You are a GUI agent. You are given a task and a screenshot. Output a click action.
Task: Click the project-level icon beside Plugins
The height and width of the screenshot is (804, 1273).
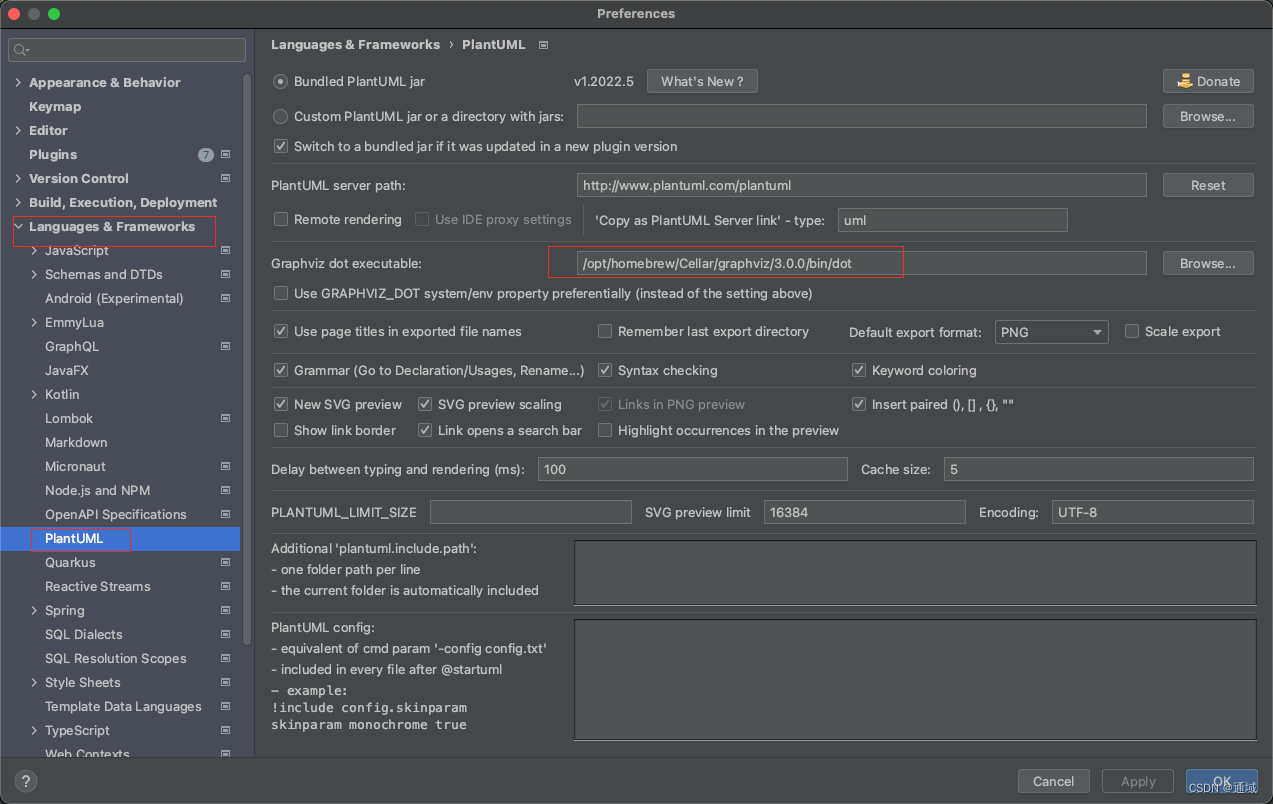tap(225, 154)
